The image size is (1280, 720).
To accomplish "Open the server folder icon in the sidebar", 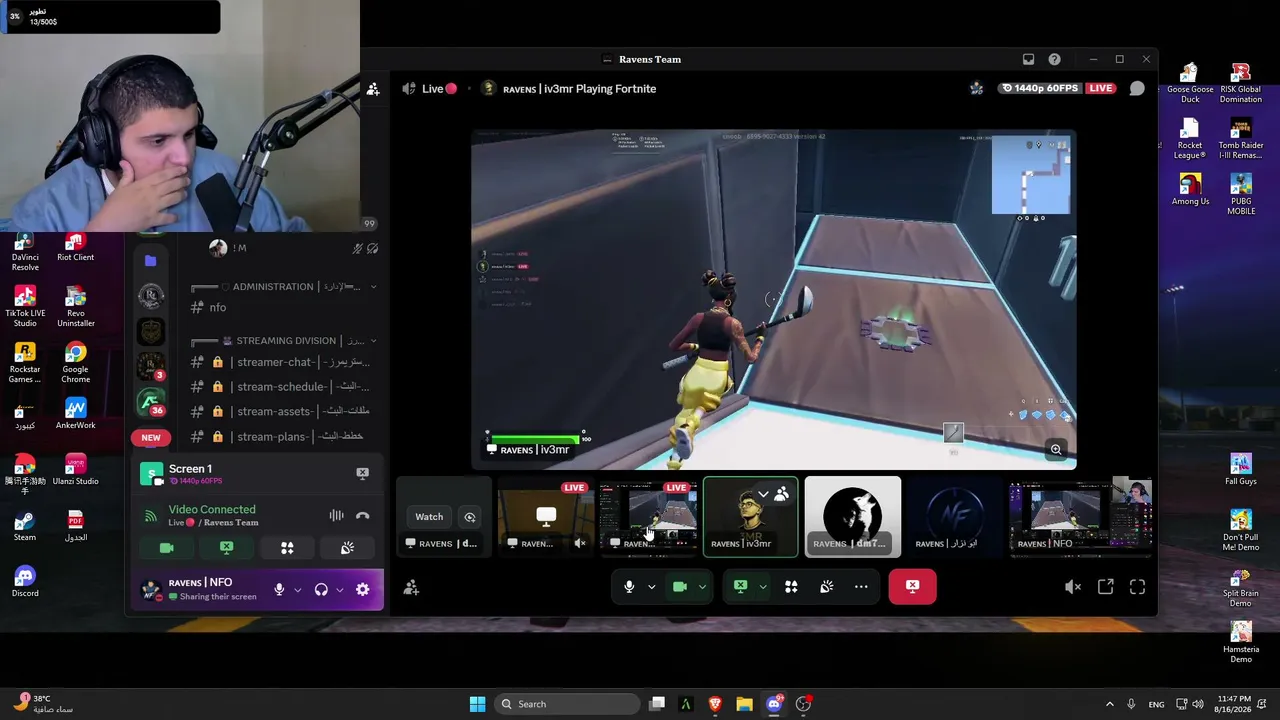I will tap(151, 261).
